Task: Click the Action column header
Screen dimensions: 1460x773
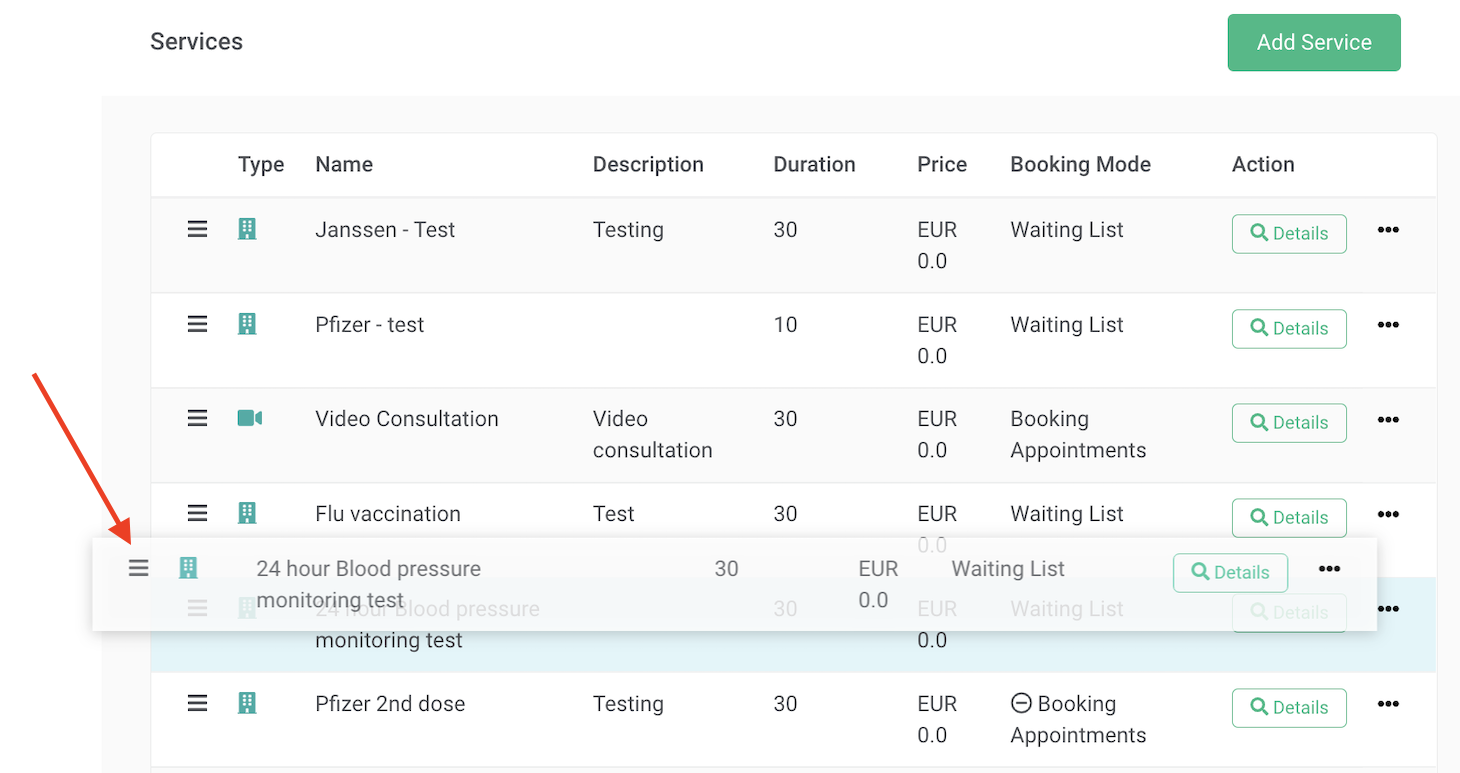Action: pyautogui.click(x=1263, y=165)
